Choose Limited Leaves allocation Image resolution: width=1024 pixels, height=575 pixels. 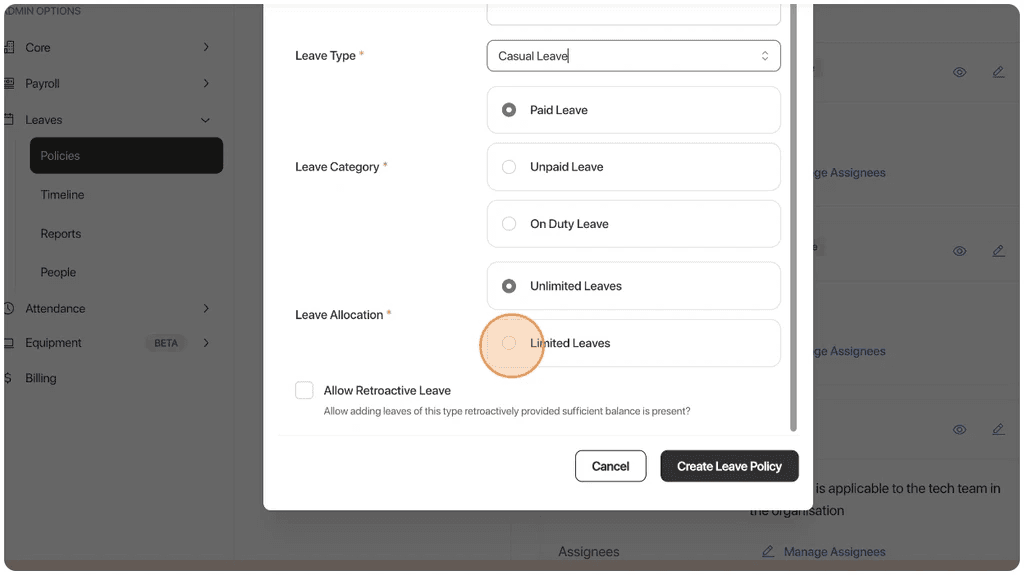click(633, 343)
